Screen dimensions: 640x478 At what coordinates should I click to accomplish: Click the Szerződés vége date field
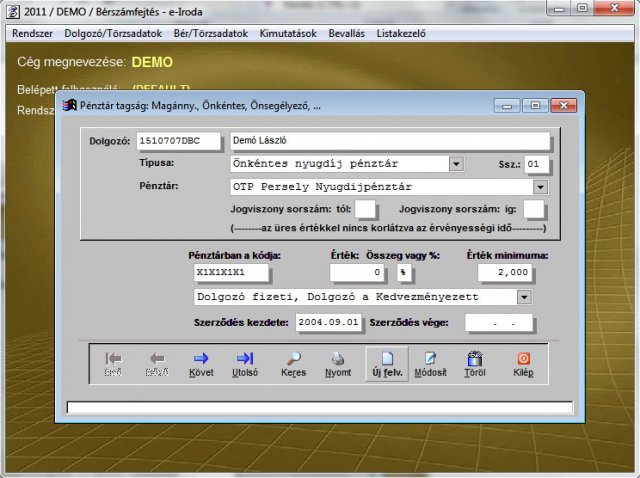click(500, 323)
